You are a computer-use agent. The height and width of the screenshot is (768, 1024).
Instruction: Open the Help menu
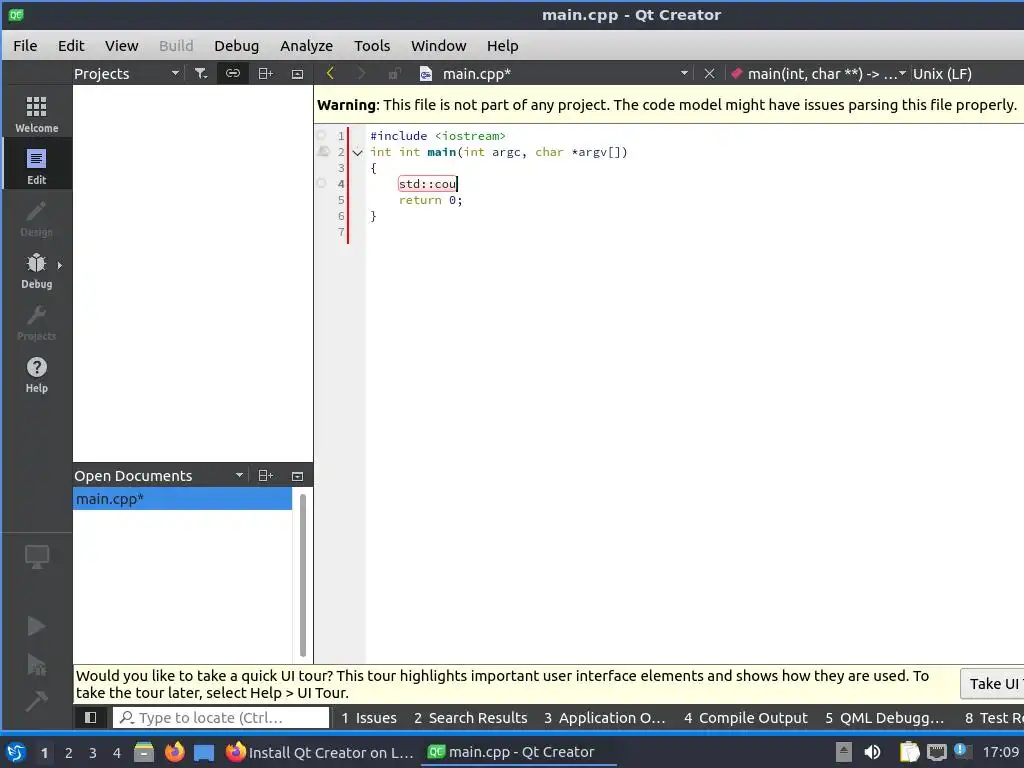pyautogui.click(x=502, y=46)
